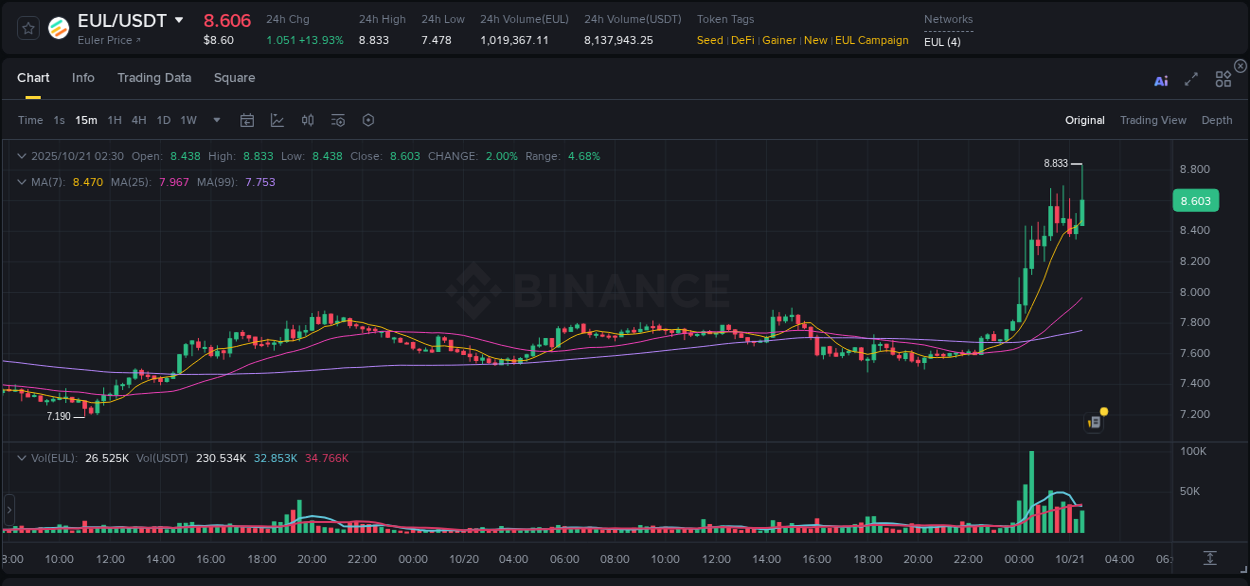Open the EUL Campaign tag link
This screenshot has width=1250, height=586.
(871, 41)
